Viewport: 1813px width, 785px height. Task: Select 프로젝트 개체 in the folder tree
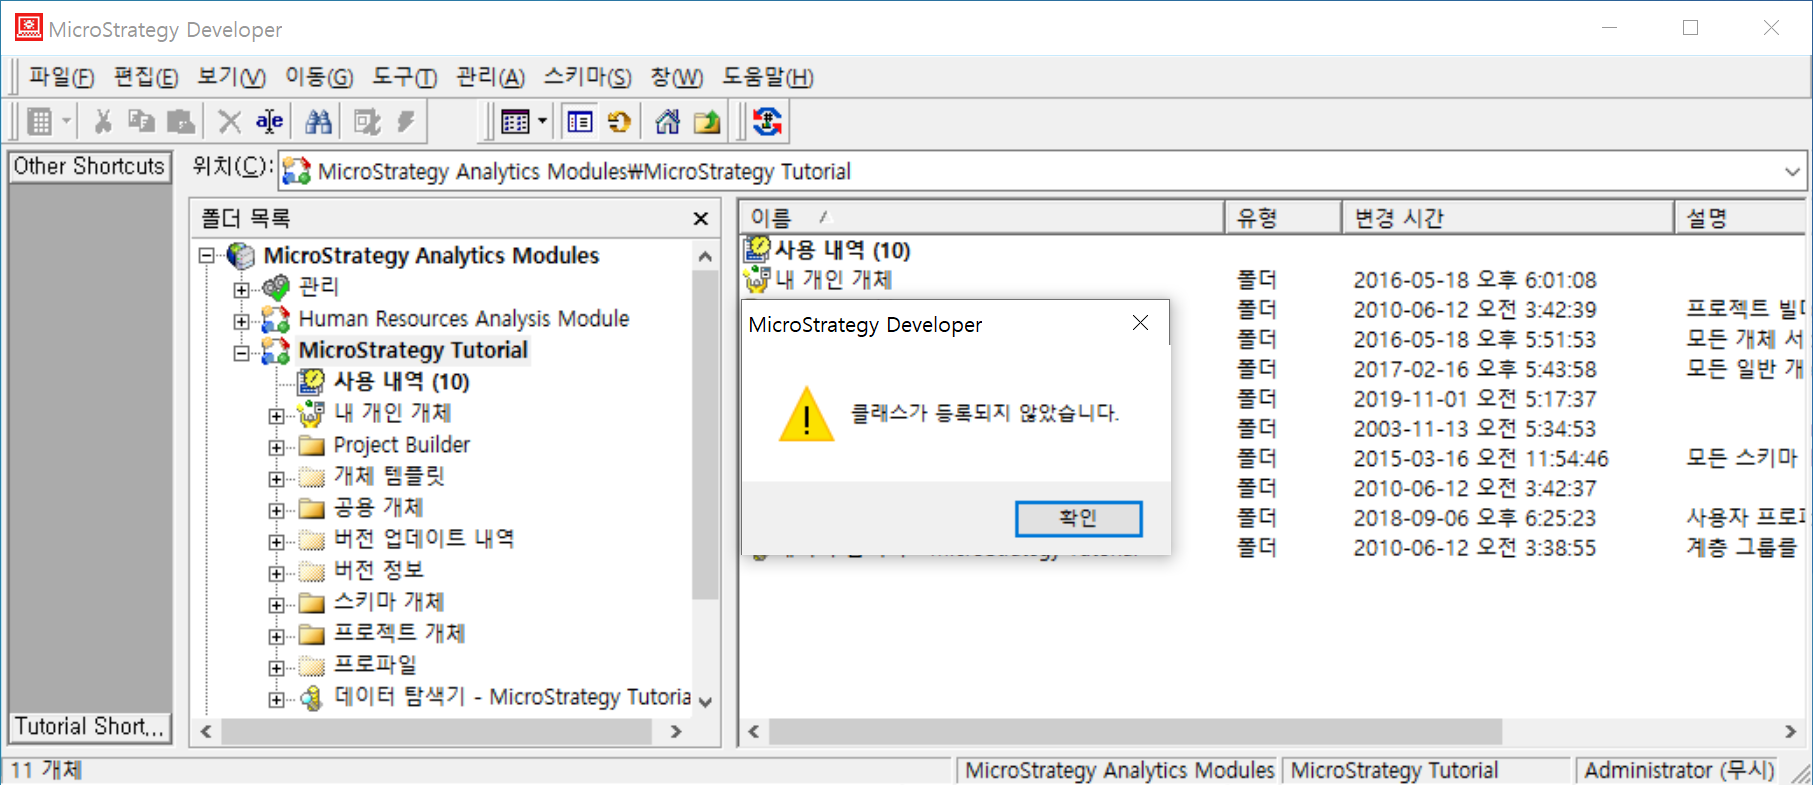(x=399, y=633)
